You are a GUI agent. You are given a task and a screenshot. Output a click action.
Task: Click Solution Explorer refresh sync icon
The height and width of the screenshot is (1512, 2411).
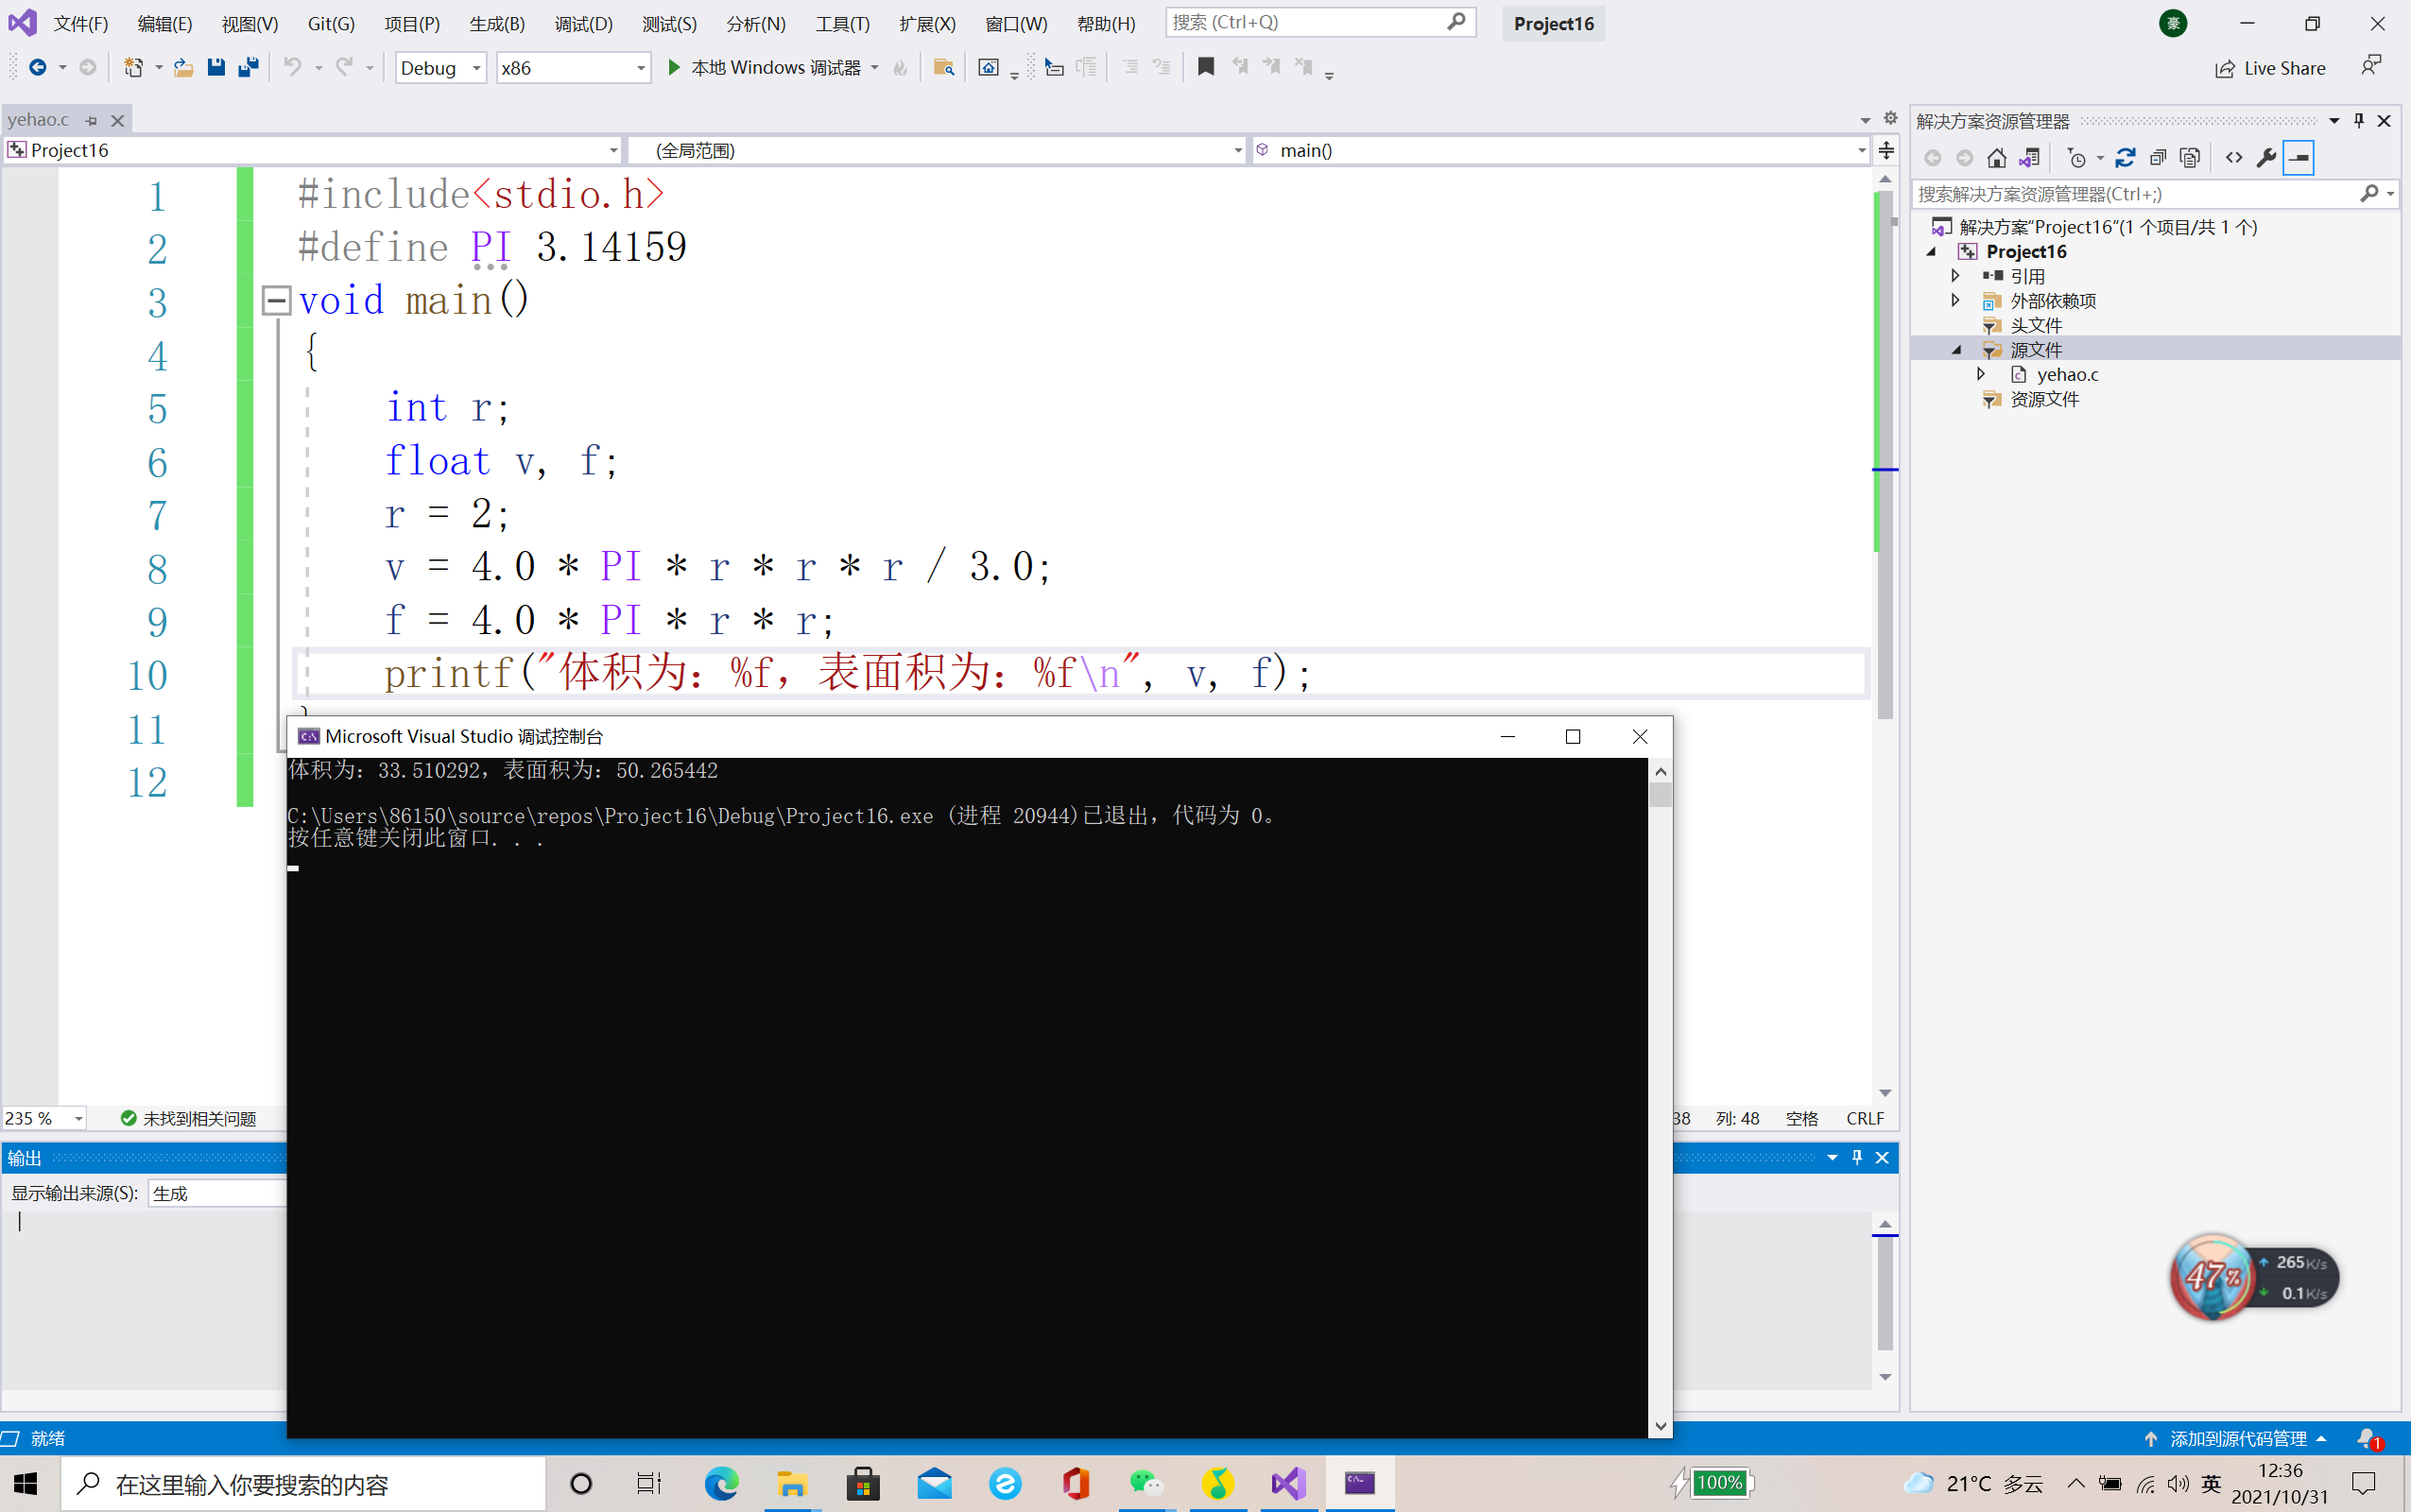point(2125,158)
